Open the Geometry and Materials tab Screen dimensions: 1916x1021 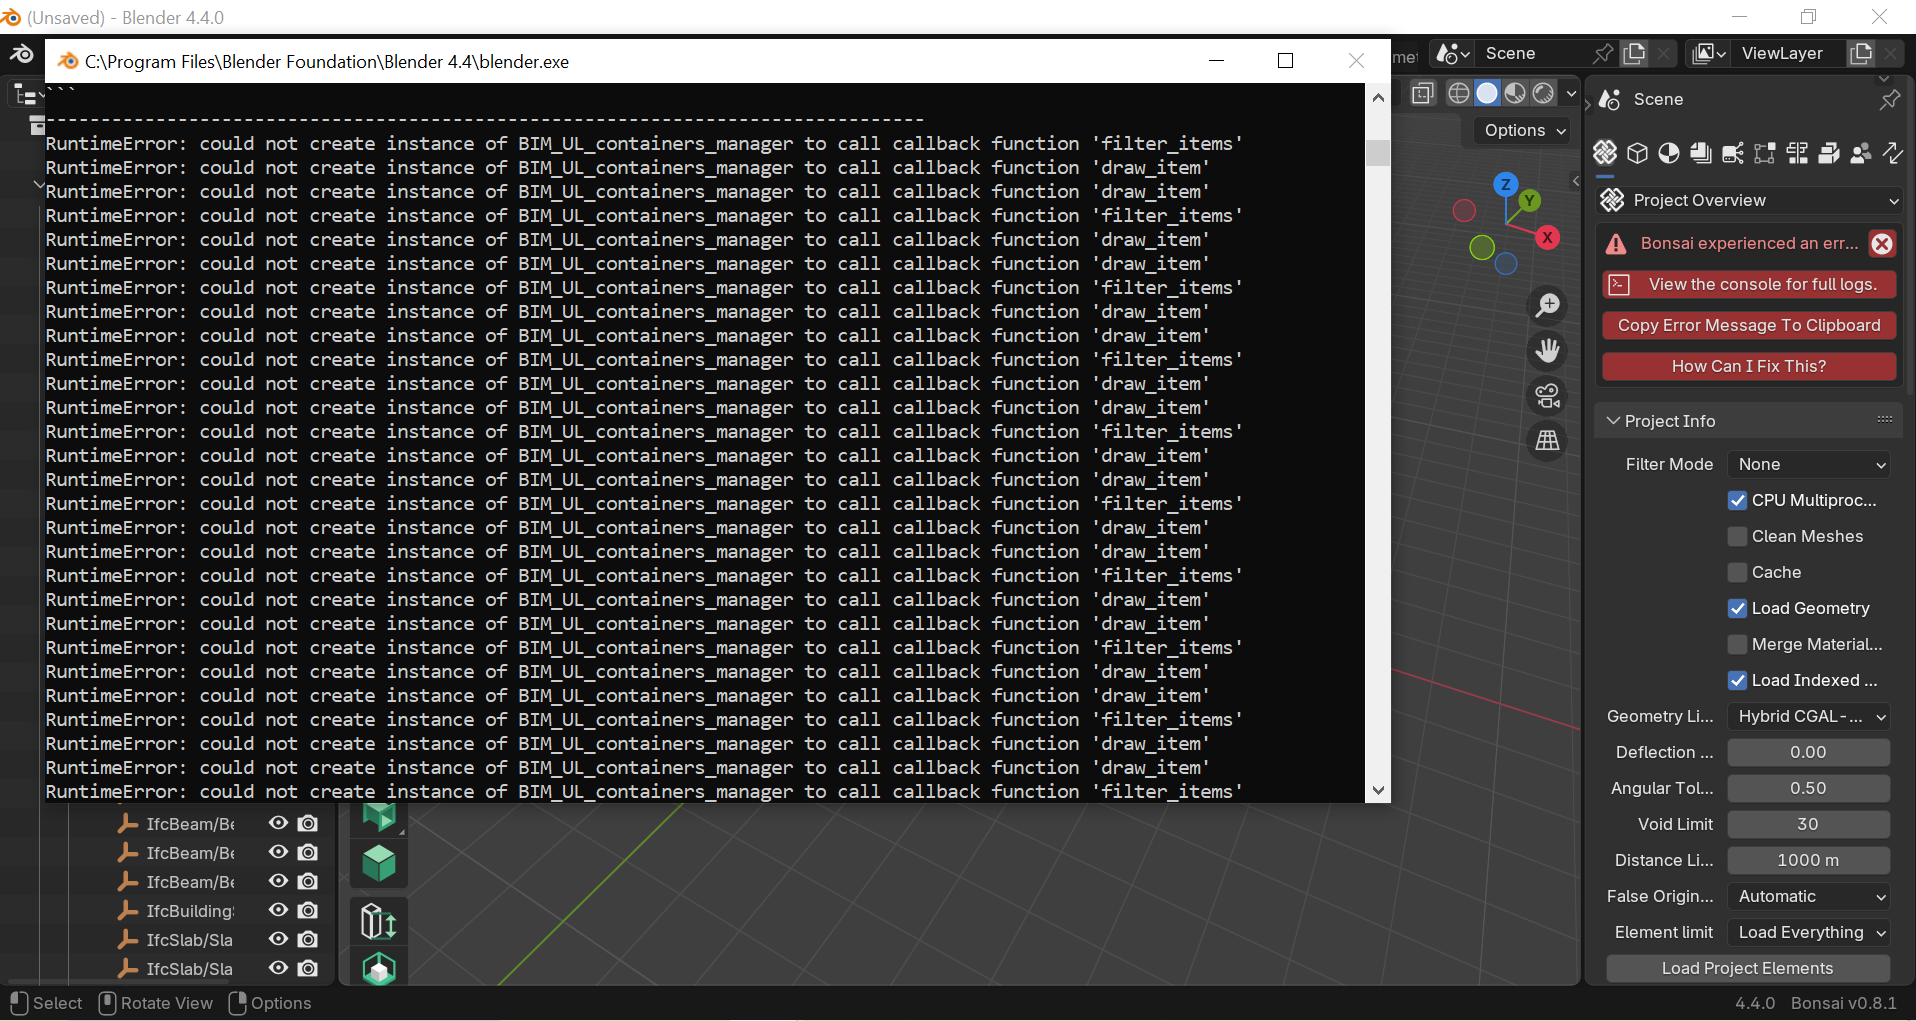click(x=1669, y=153)
